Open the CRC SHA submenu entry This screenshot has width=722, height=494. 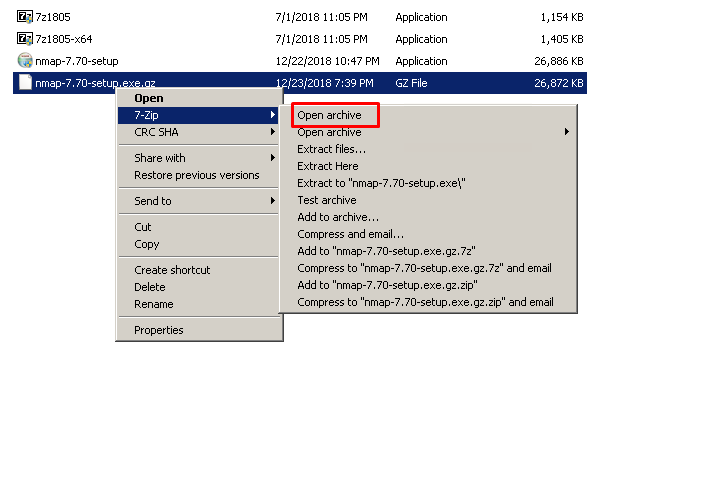[x=200, y=132]
